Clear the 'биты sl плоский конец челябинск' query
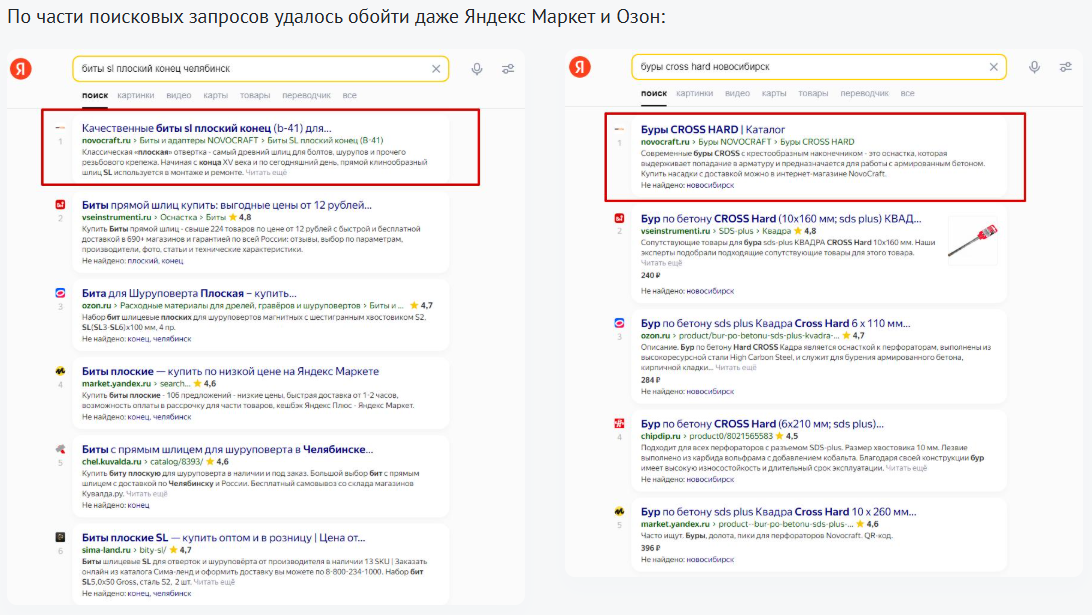Image resolution: width=1092 pixels, height=615 pixels. pos(436,69)
